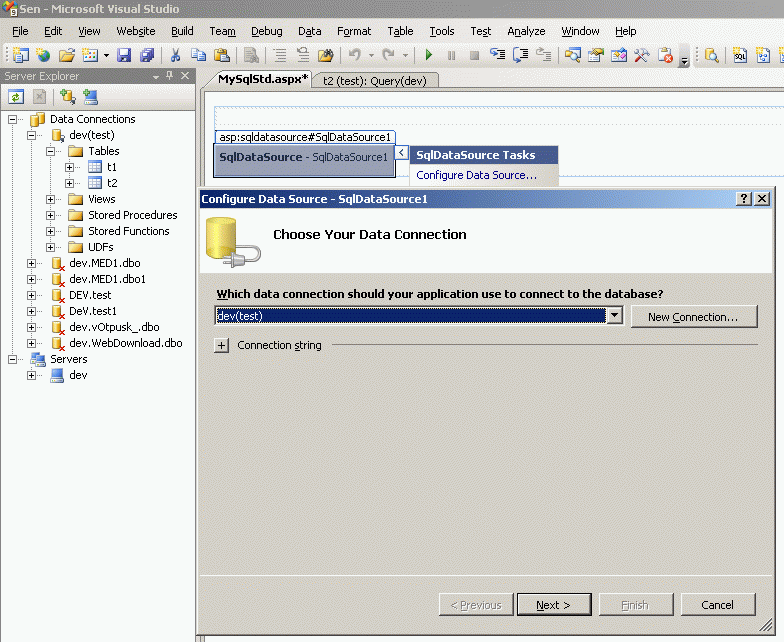This screenshot has width=784, height=642.
Task: Click the Copy icon in toolbar
Action: point(198,55)
